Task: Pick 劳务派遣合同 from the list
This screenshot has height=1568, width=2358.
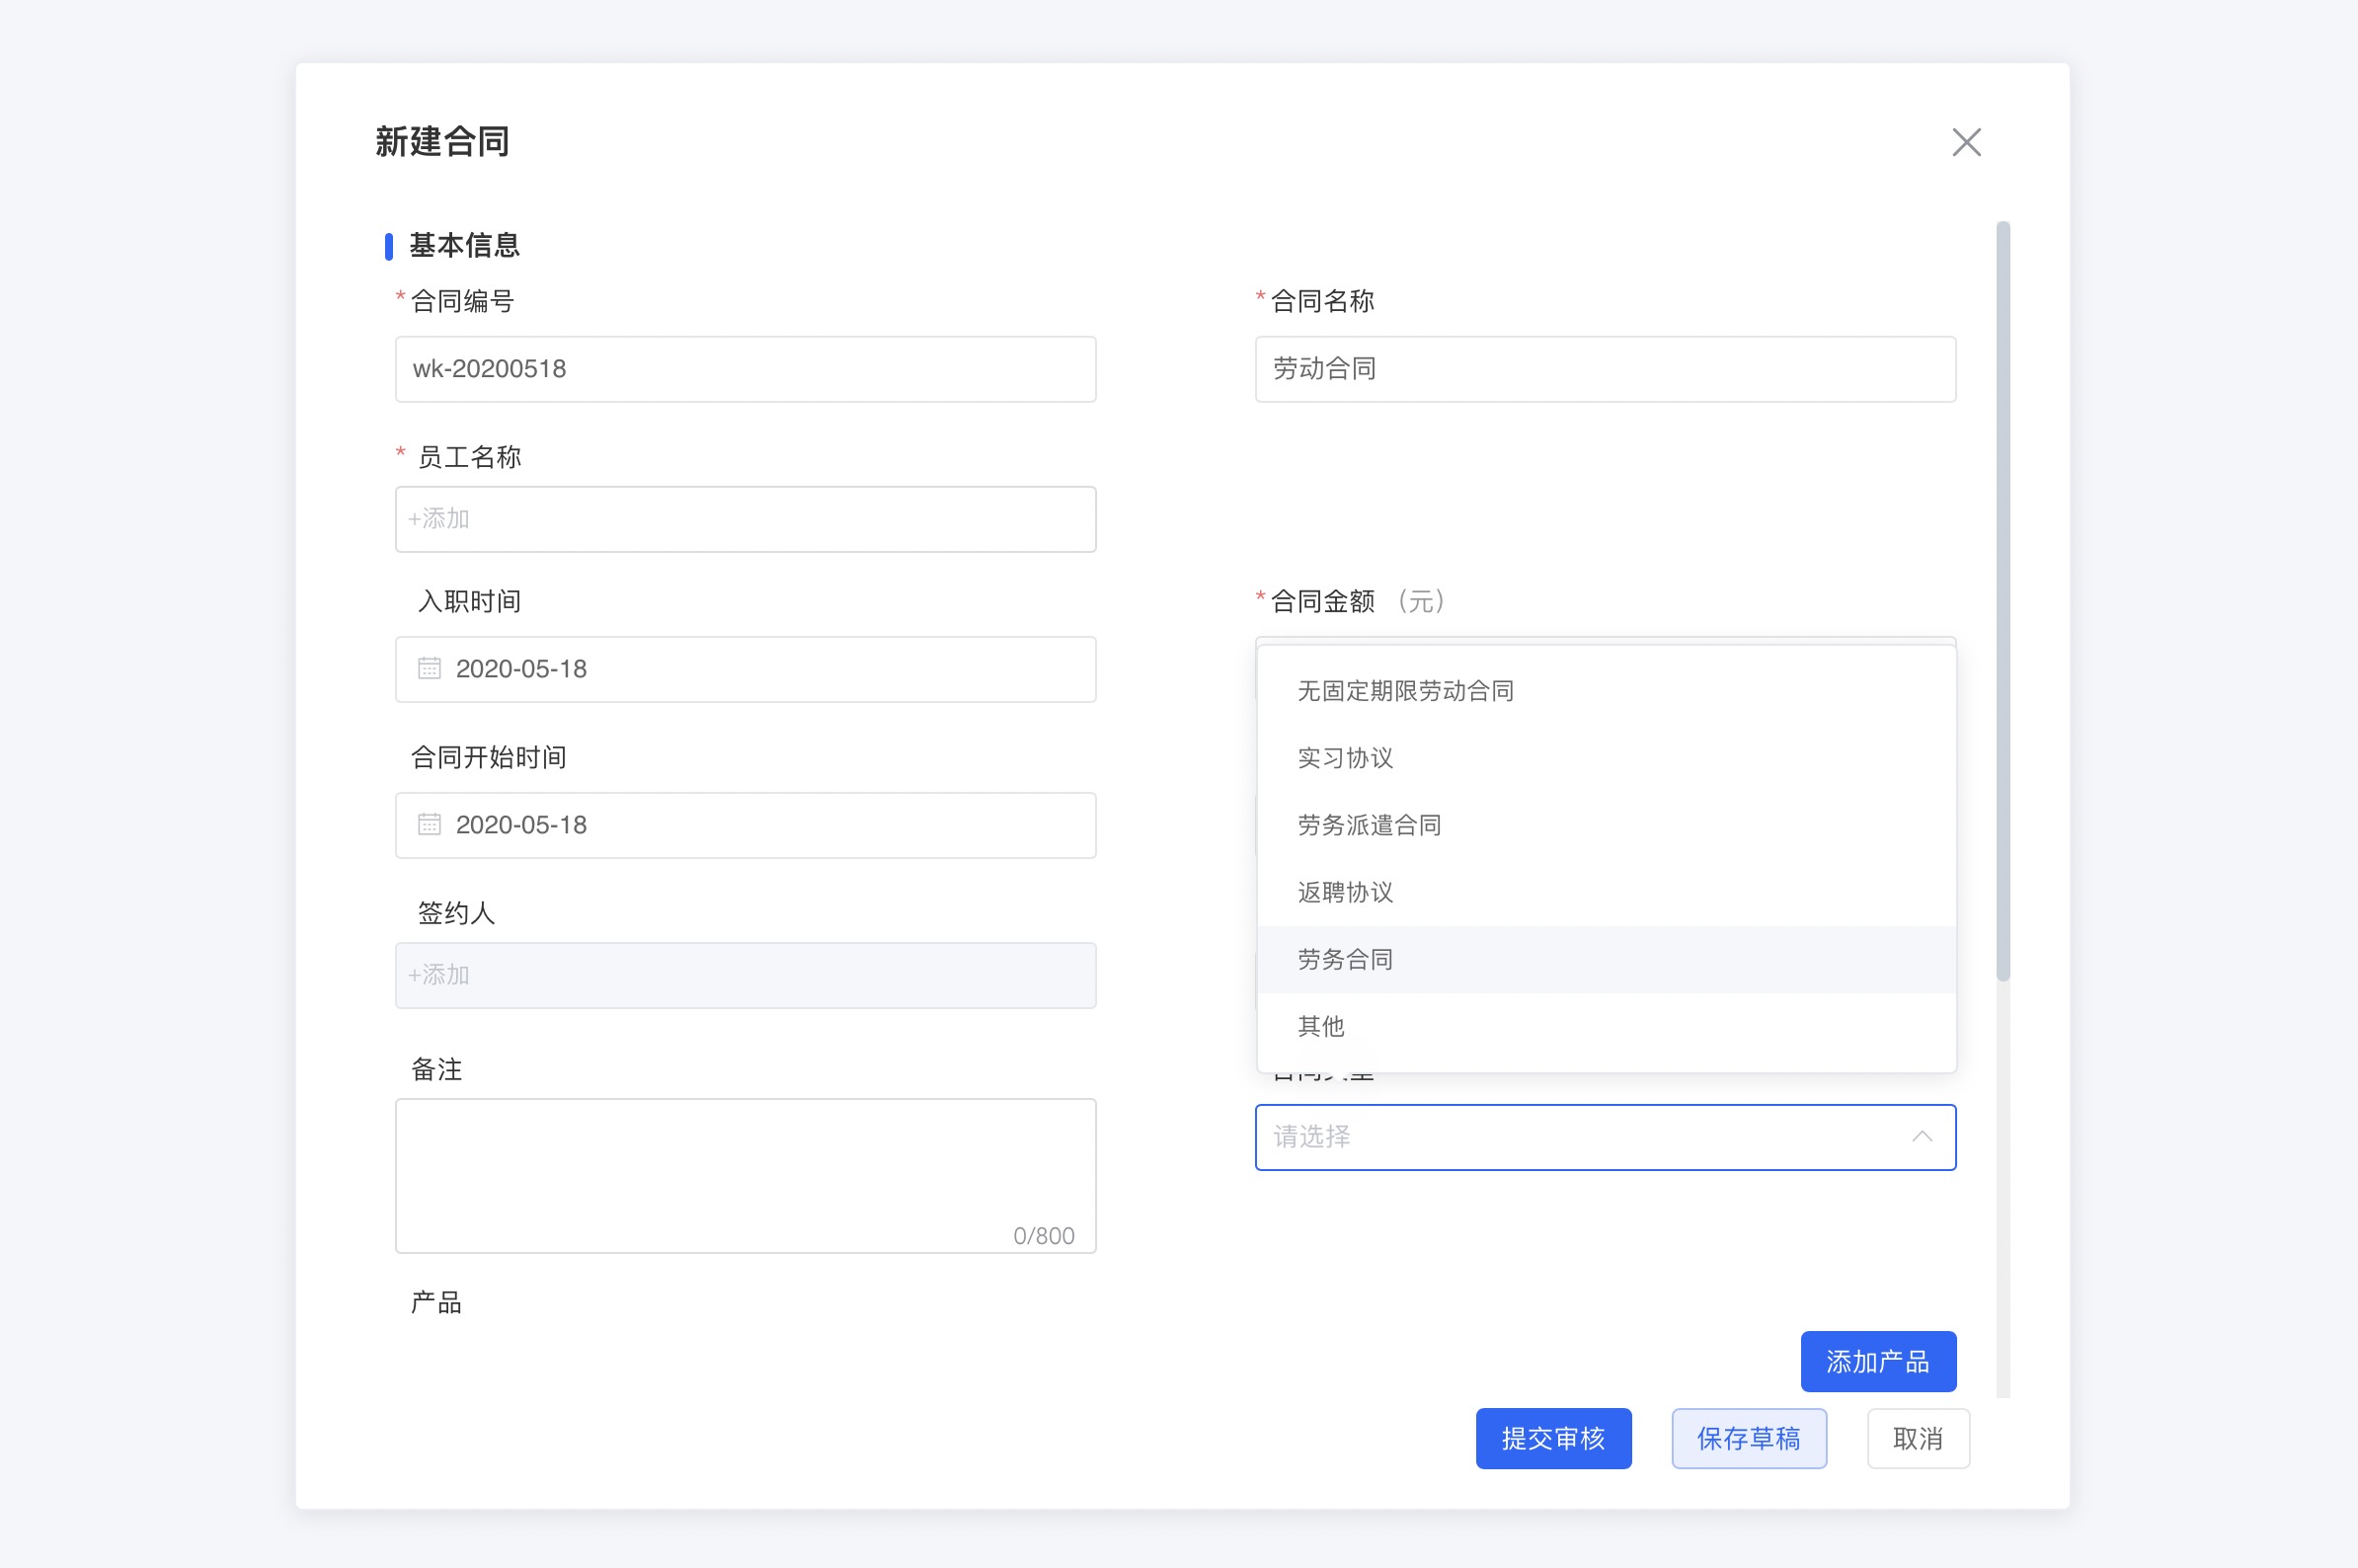Action: pyautogui.click(x=1368, y=825)
